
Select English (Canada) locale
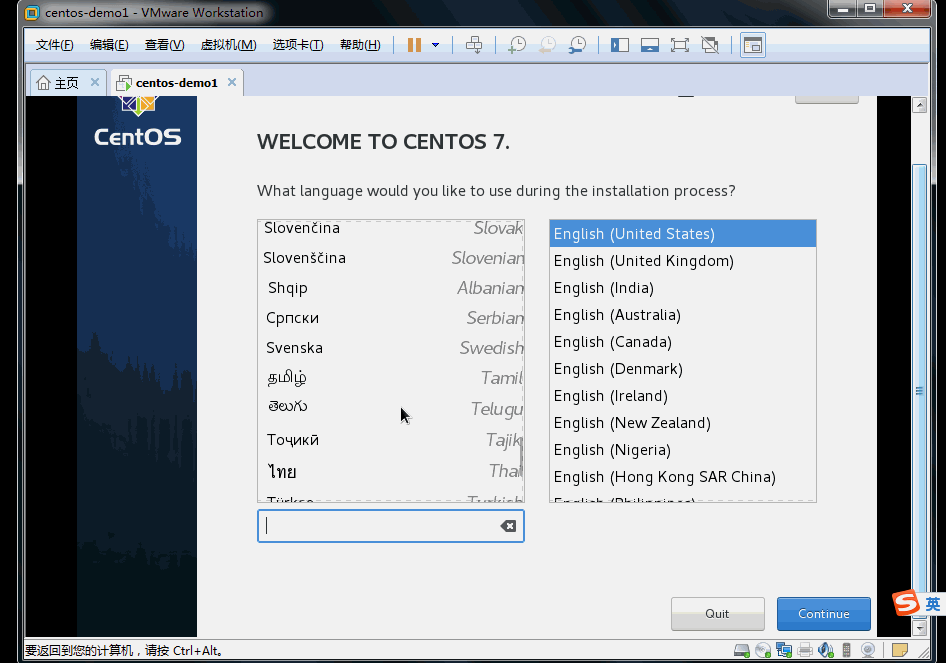pyautogui.click(x=682, y=342)
